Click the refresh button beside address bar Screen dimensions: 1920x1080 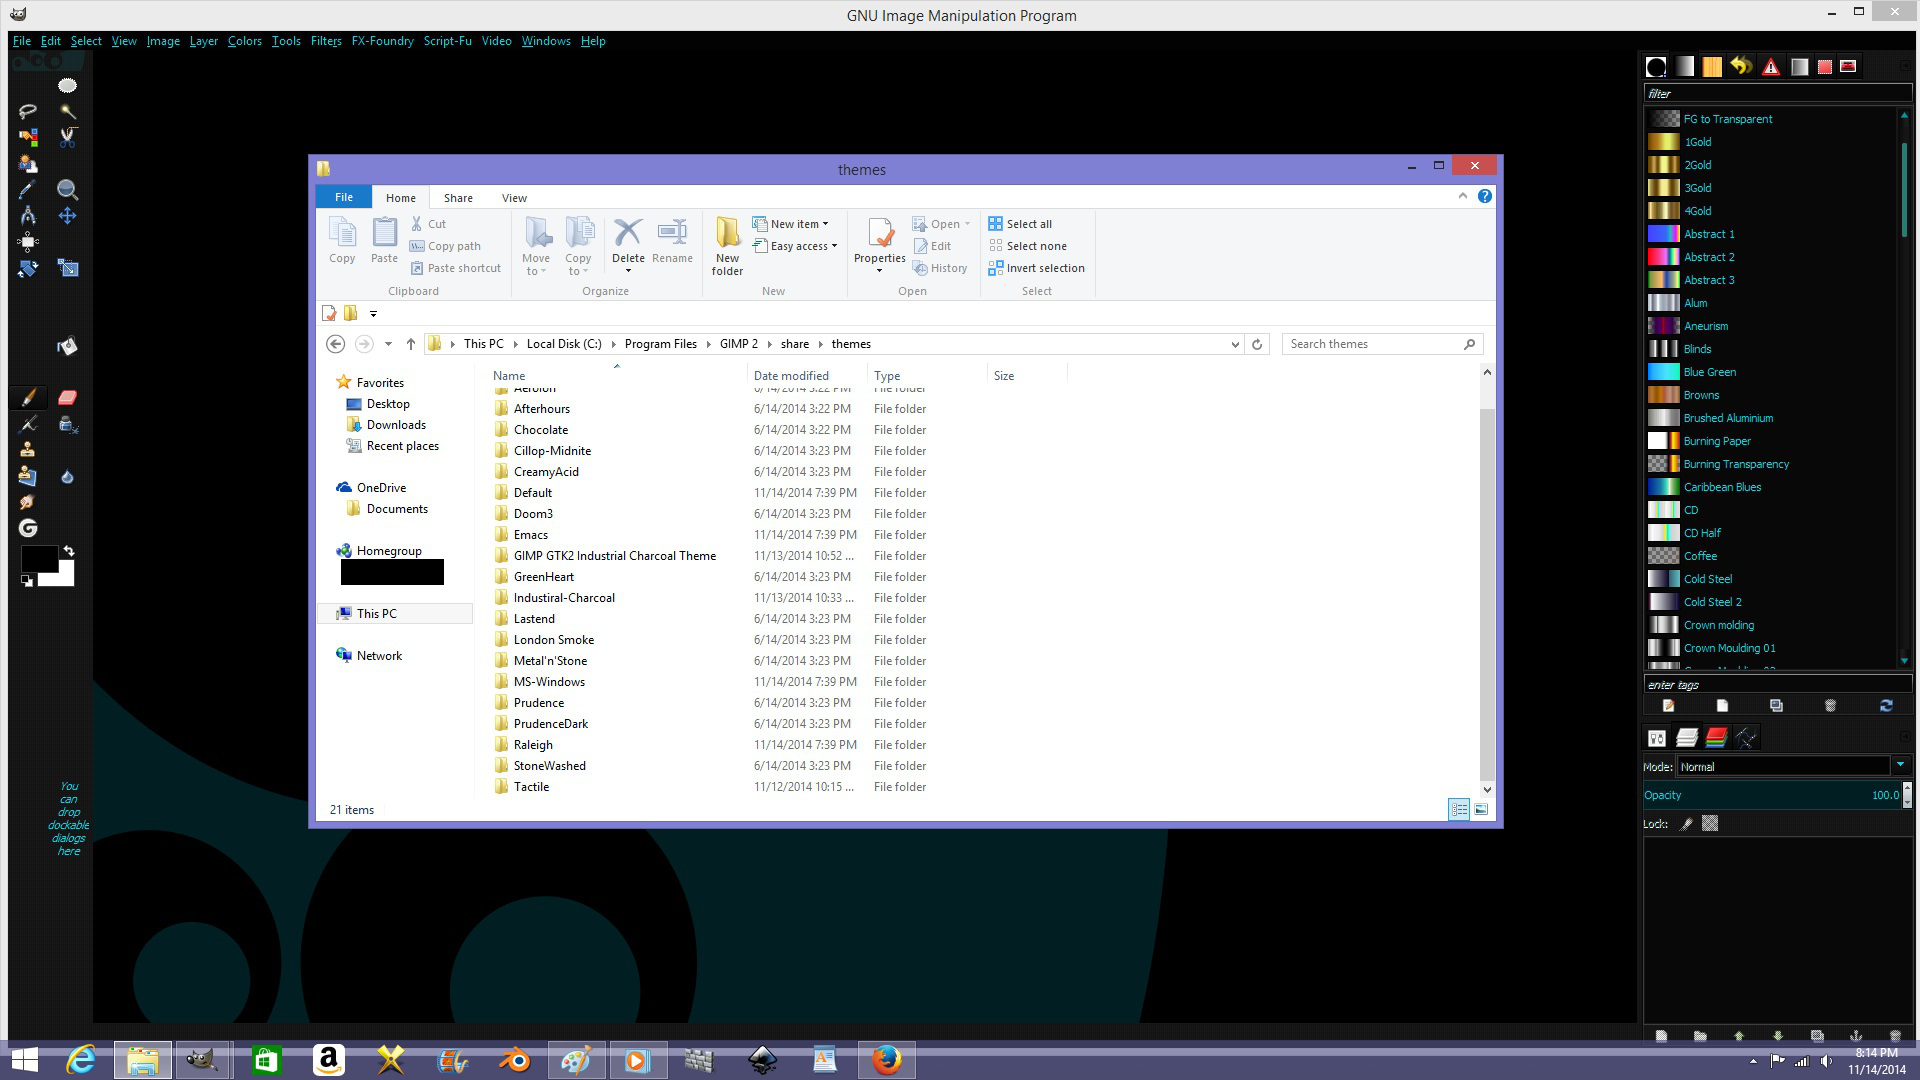point(1257,344)
